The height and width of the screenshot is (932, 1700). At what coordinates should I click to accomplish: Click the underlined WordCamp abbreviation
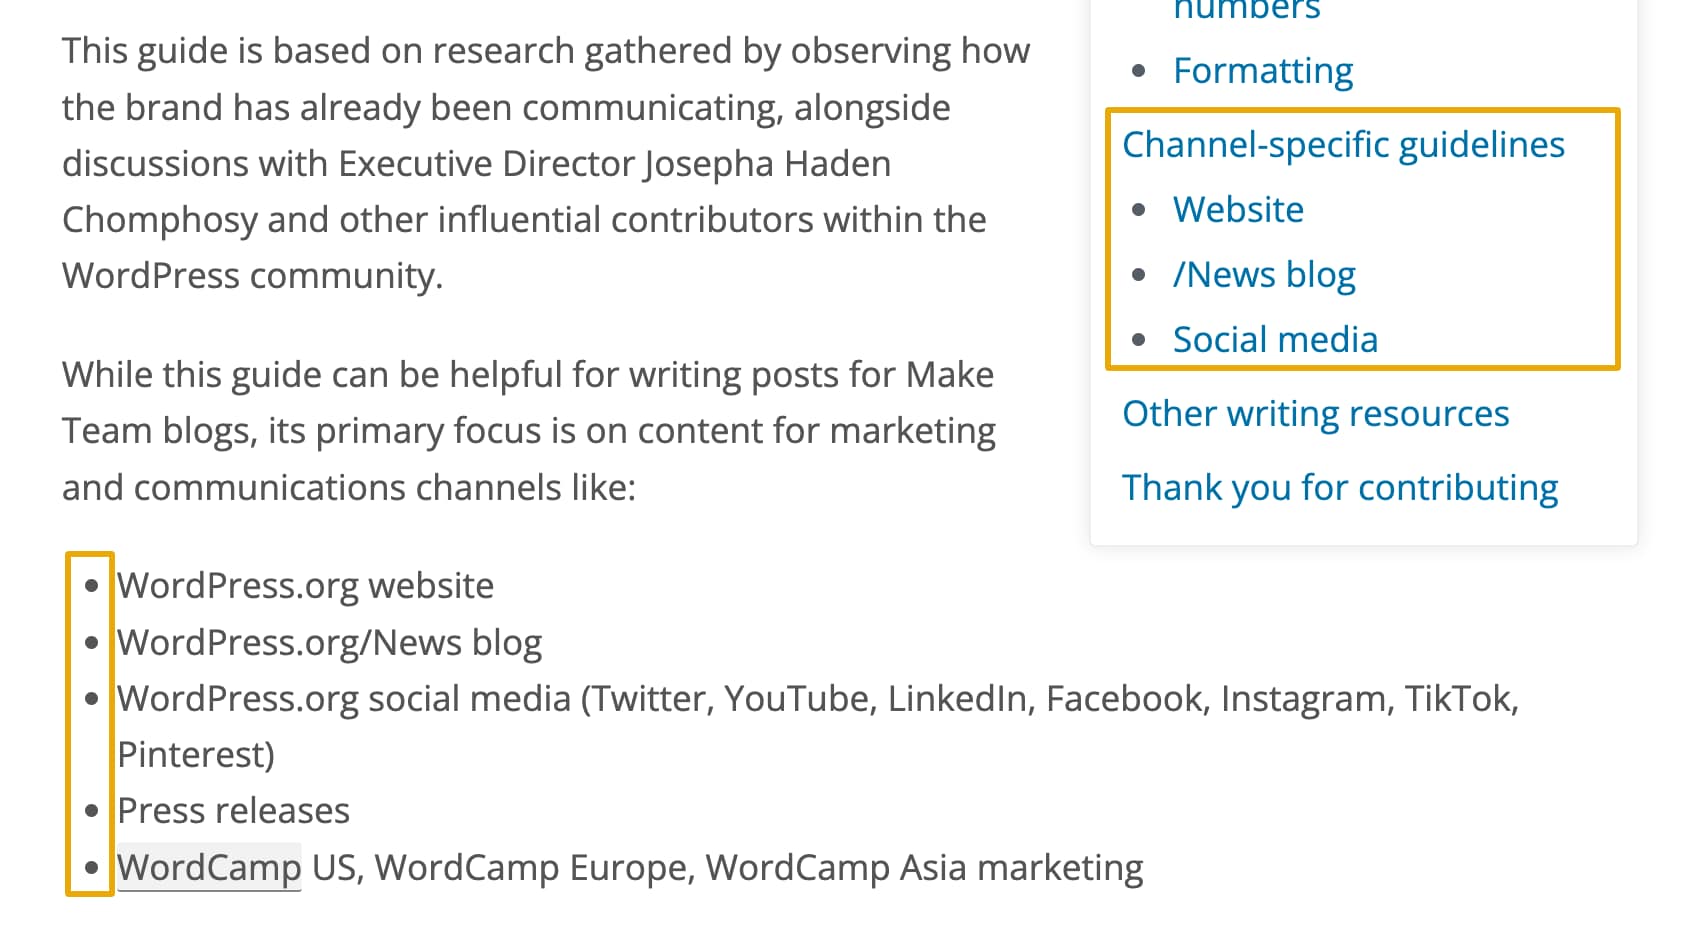[x=209, y=868]
